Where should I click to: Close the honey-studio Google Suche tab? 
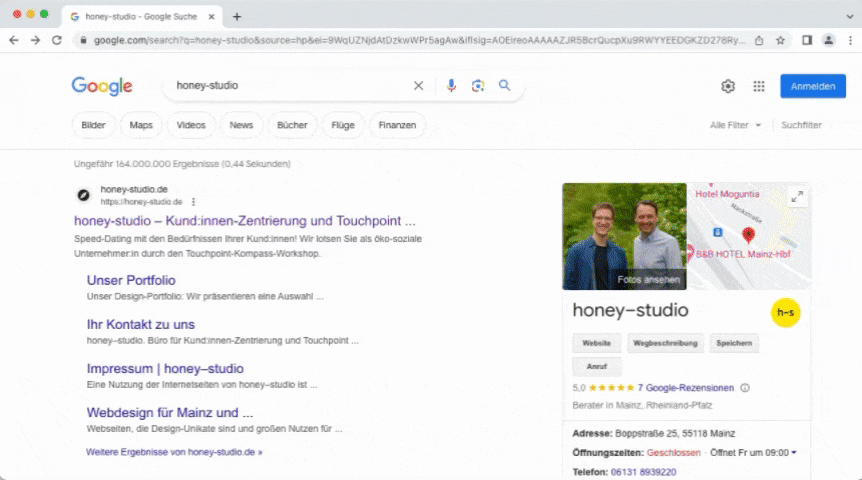click(x=211, y=16)
